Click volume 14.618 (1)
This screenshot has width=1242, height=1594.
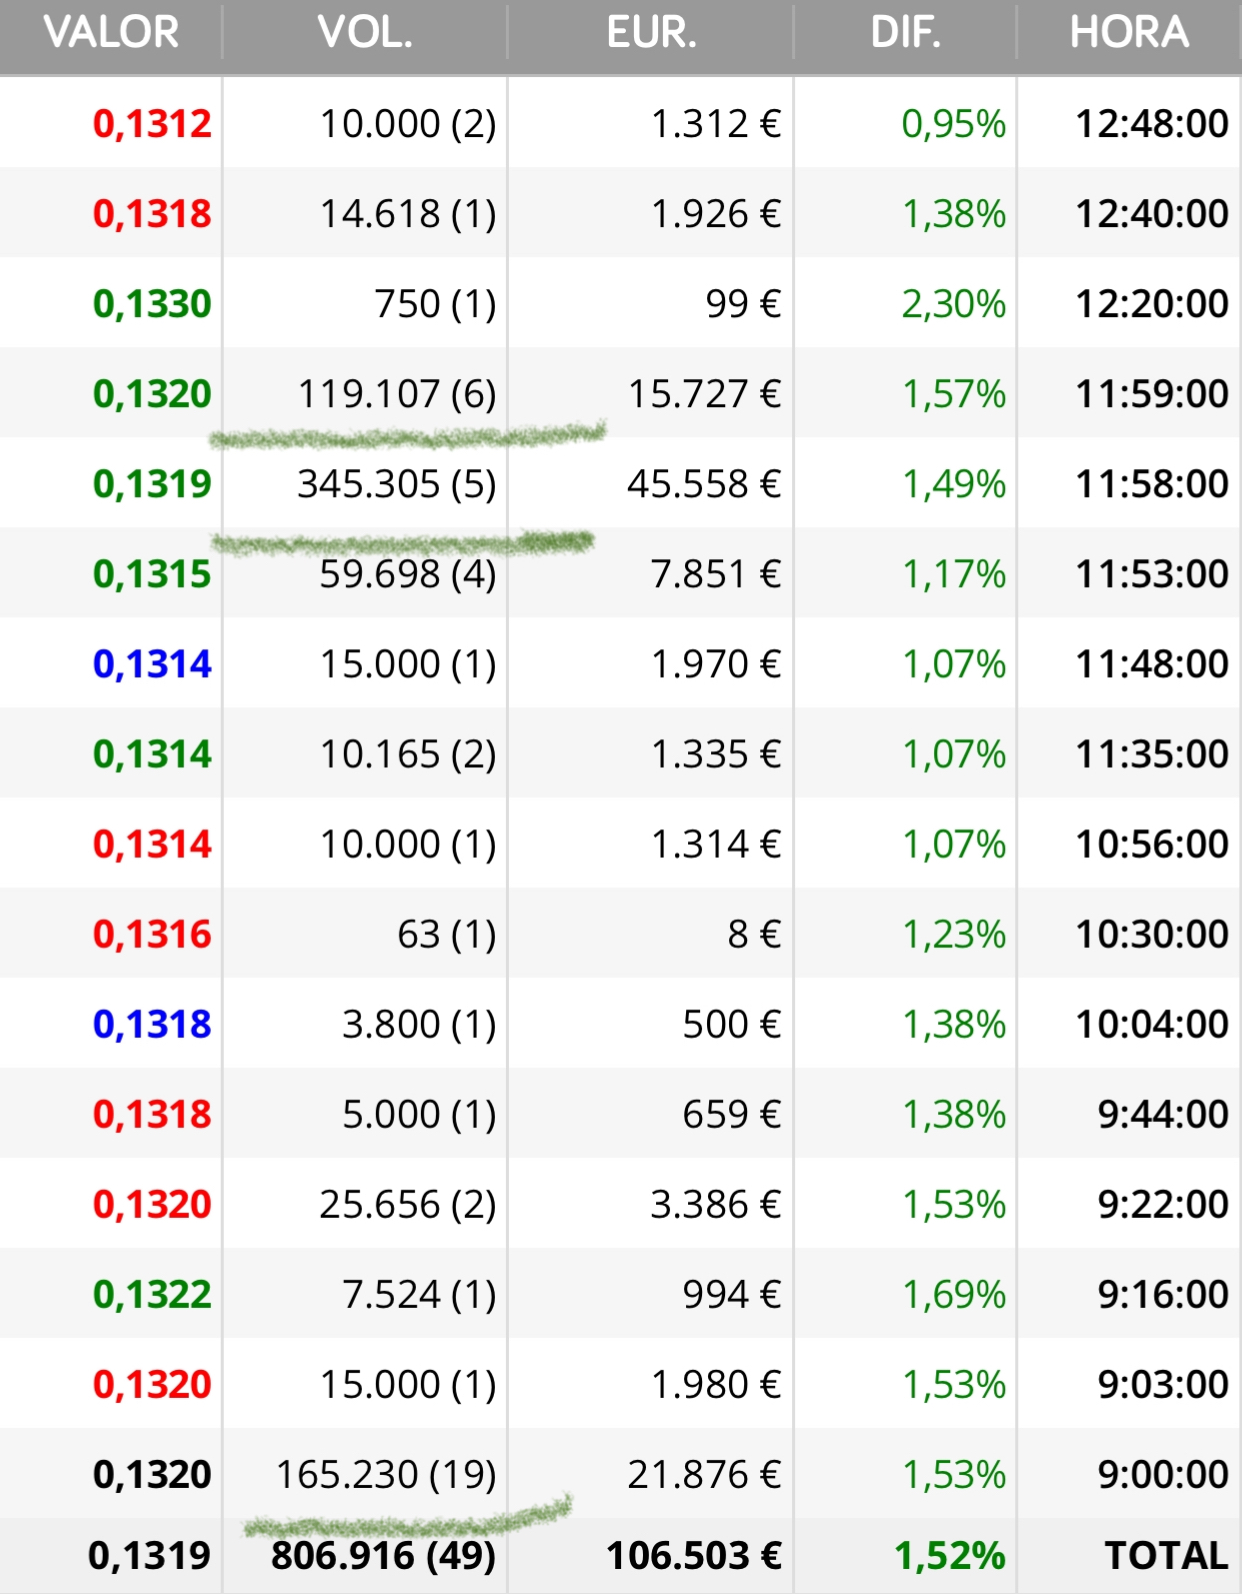point(408,214)
